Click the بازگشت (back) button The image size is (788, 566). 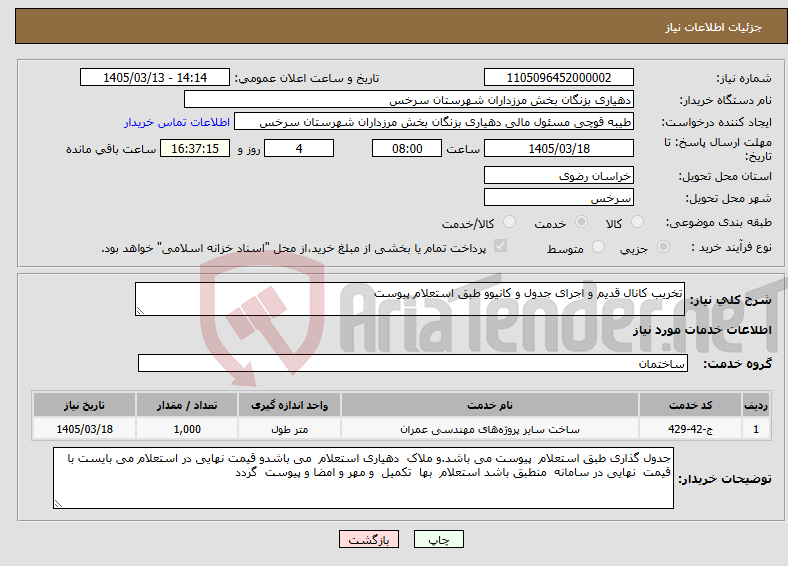[x=369, y=539]
